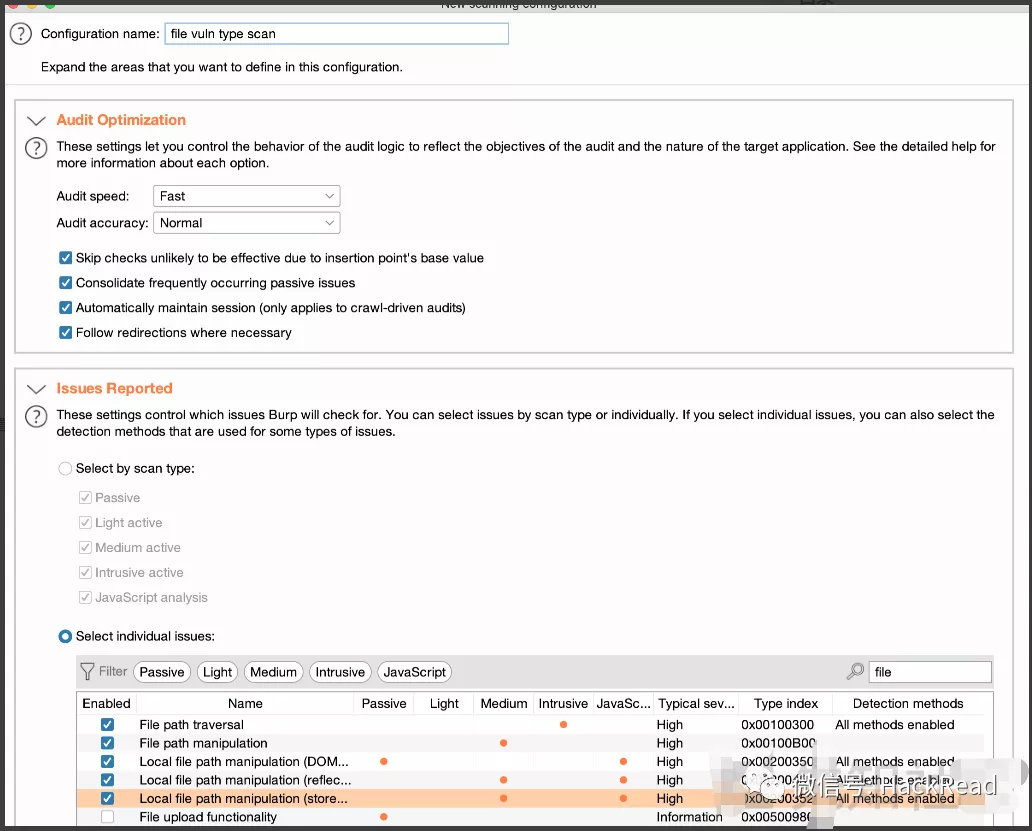This screenshot has height=831, width=1032.
Task: Click type index 0x00100300
Action: (x=777, y=724)
